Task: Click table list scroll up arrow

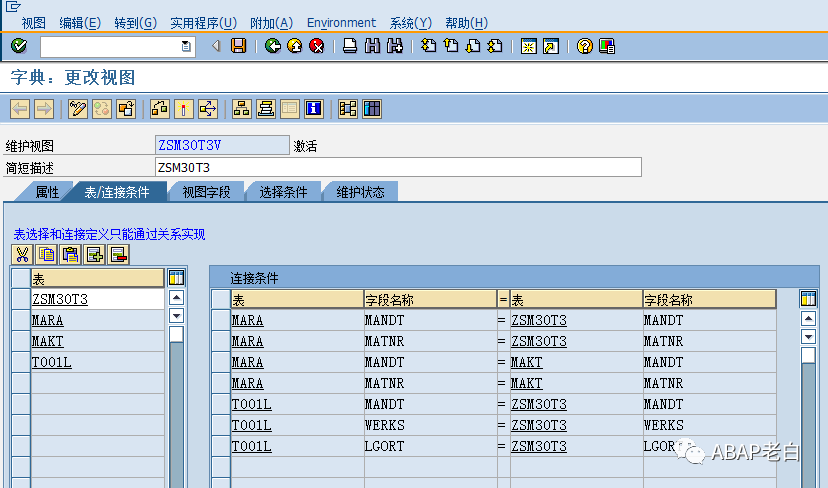Action: (176, 298)
